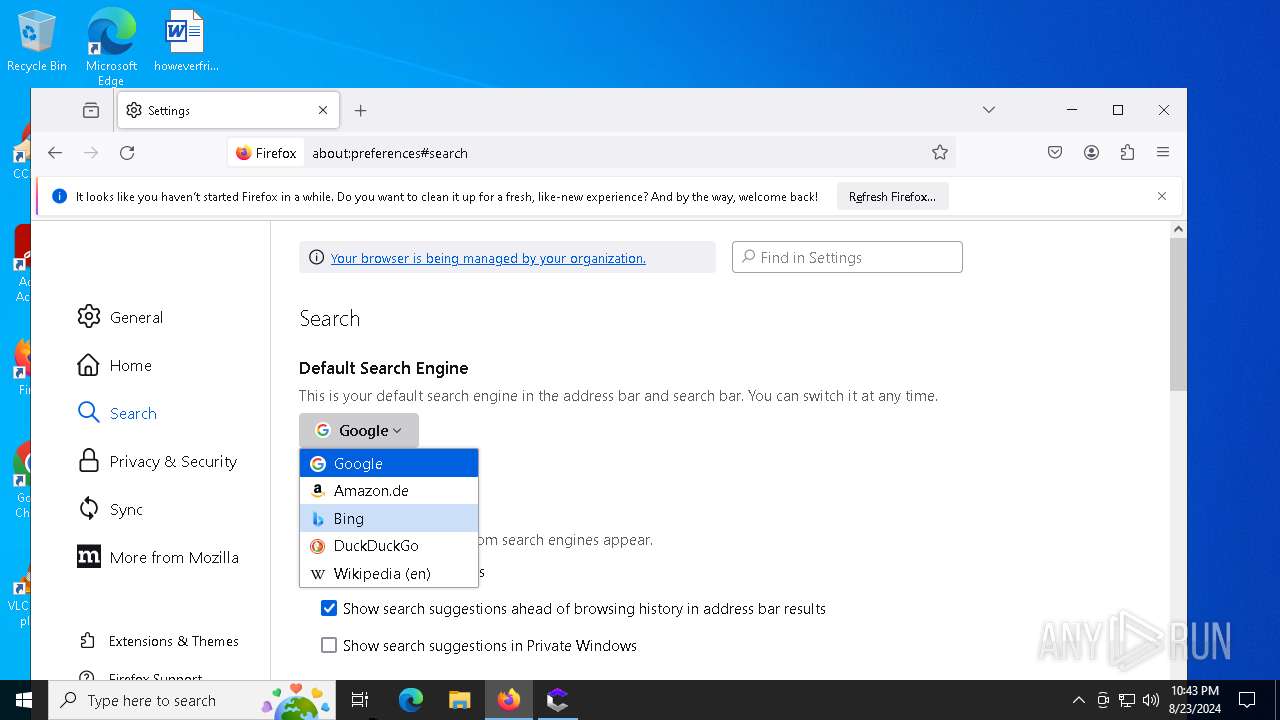
Task: Open Privacy & Security settings
Action: point(158,461)
